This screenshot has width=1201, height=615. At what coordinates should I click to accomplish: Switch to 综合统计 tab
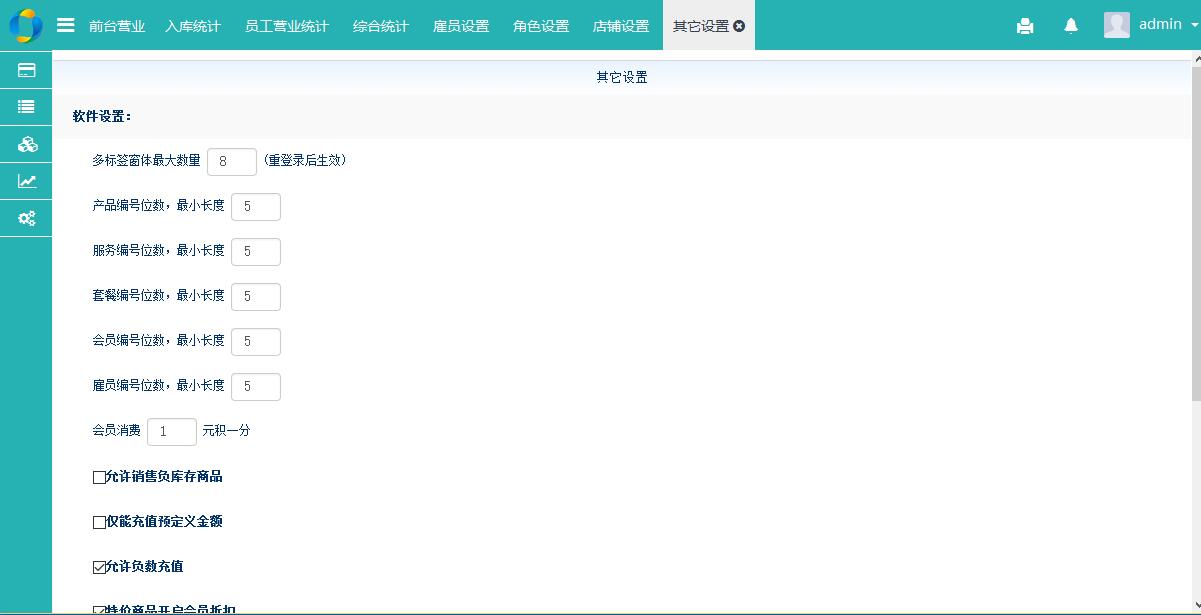tap(380, 26)
